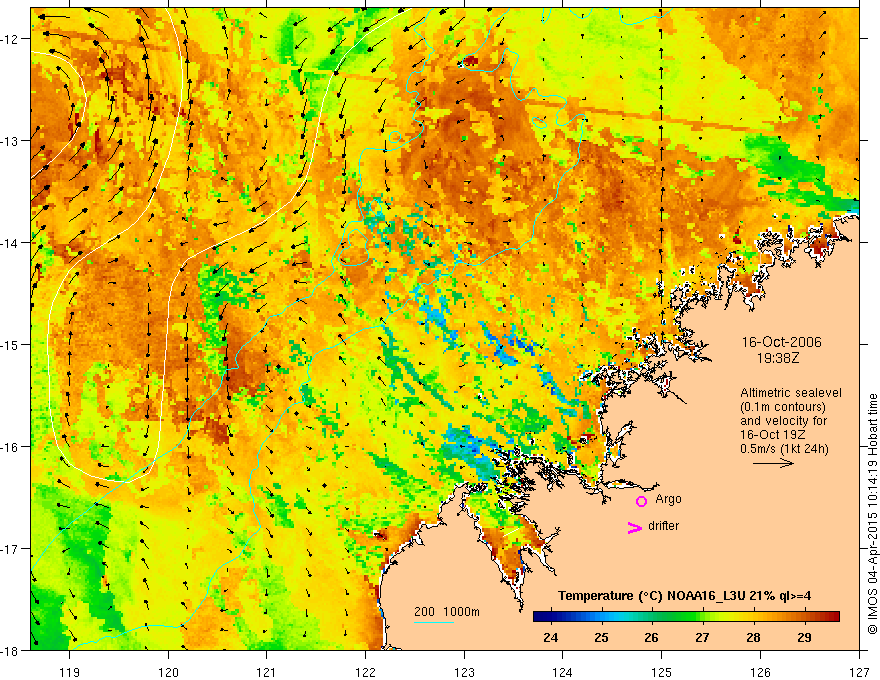Click the '200 1000m' depth contour label

pos(447,612)
